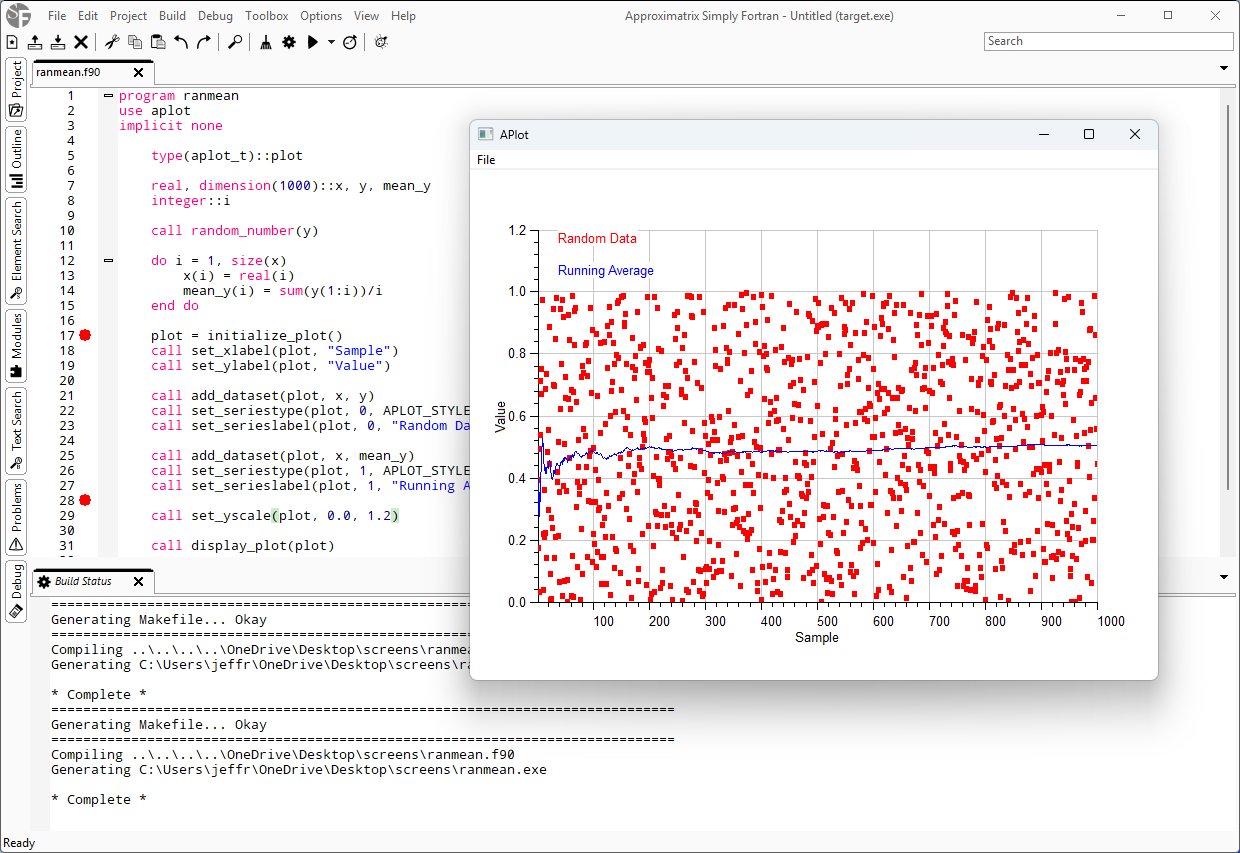Open the bottom panel dropdown arrow
This screenshot has height=853, width=1240.
point(1225,577)
